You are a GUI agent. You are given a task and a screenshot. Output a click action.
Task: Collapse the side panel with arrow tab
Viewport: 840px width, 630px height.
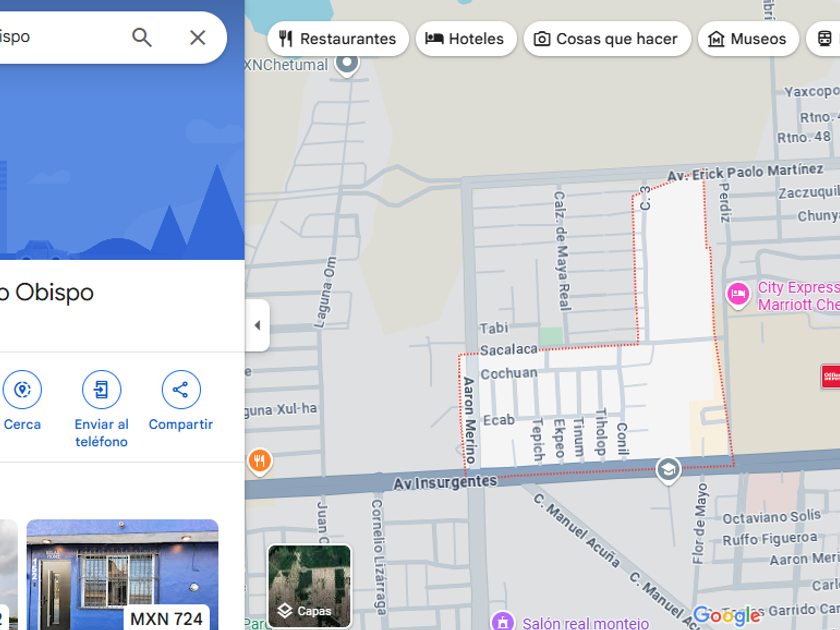point(258,325)
